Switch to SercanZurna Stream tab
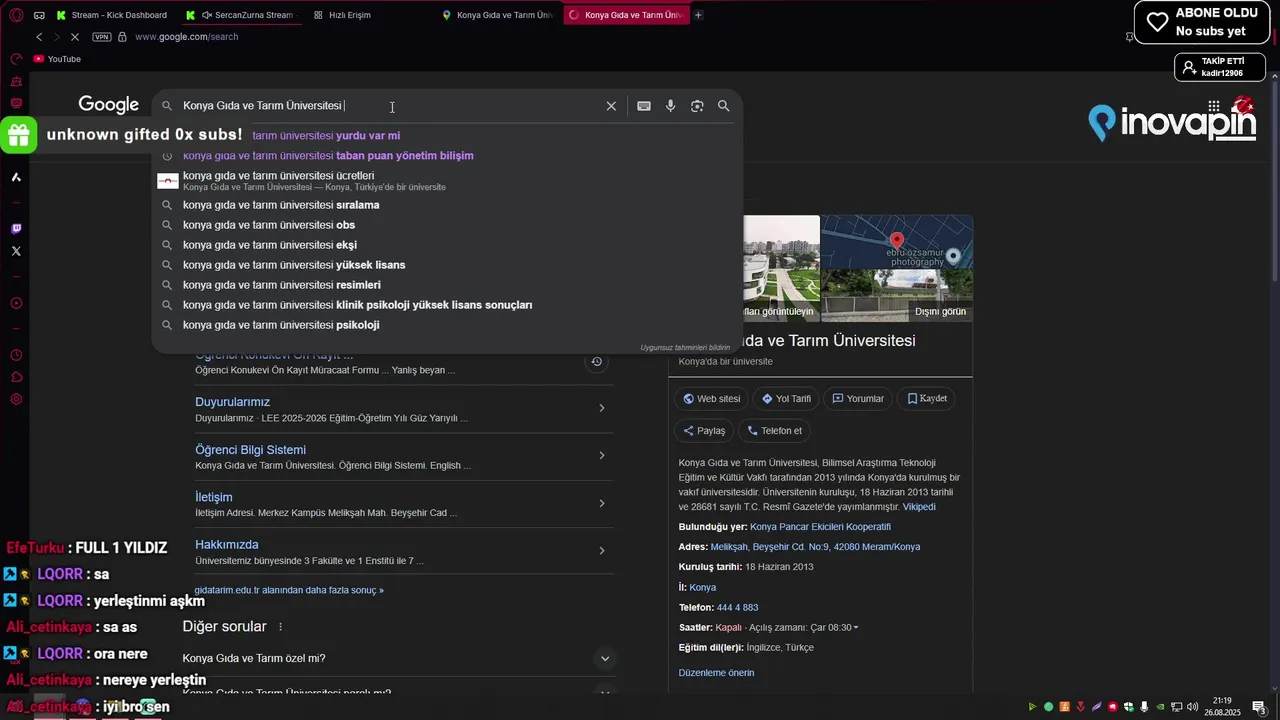The image size is (1280, 720). (x=240, y=15)
